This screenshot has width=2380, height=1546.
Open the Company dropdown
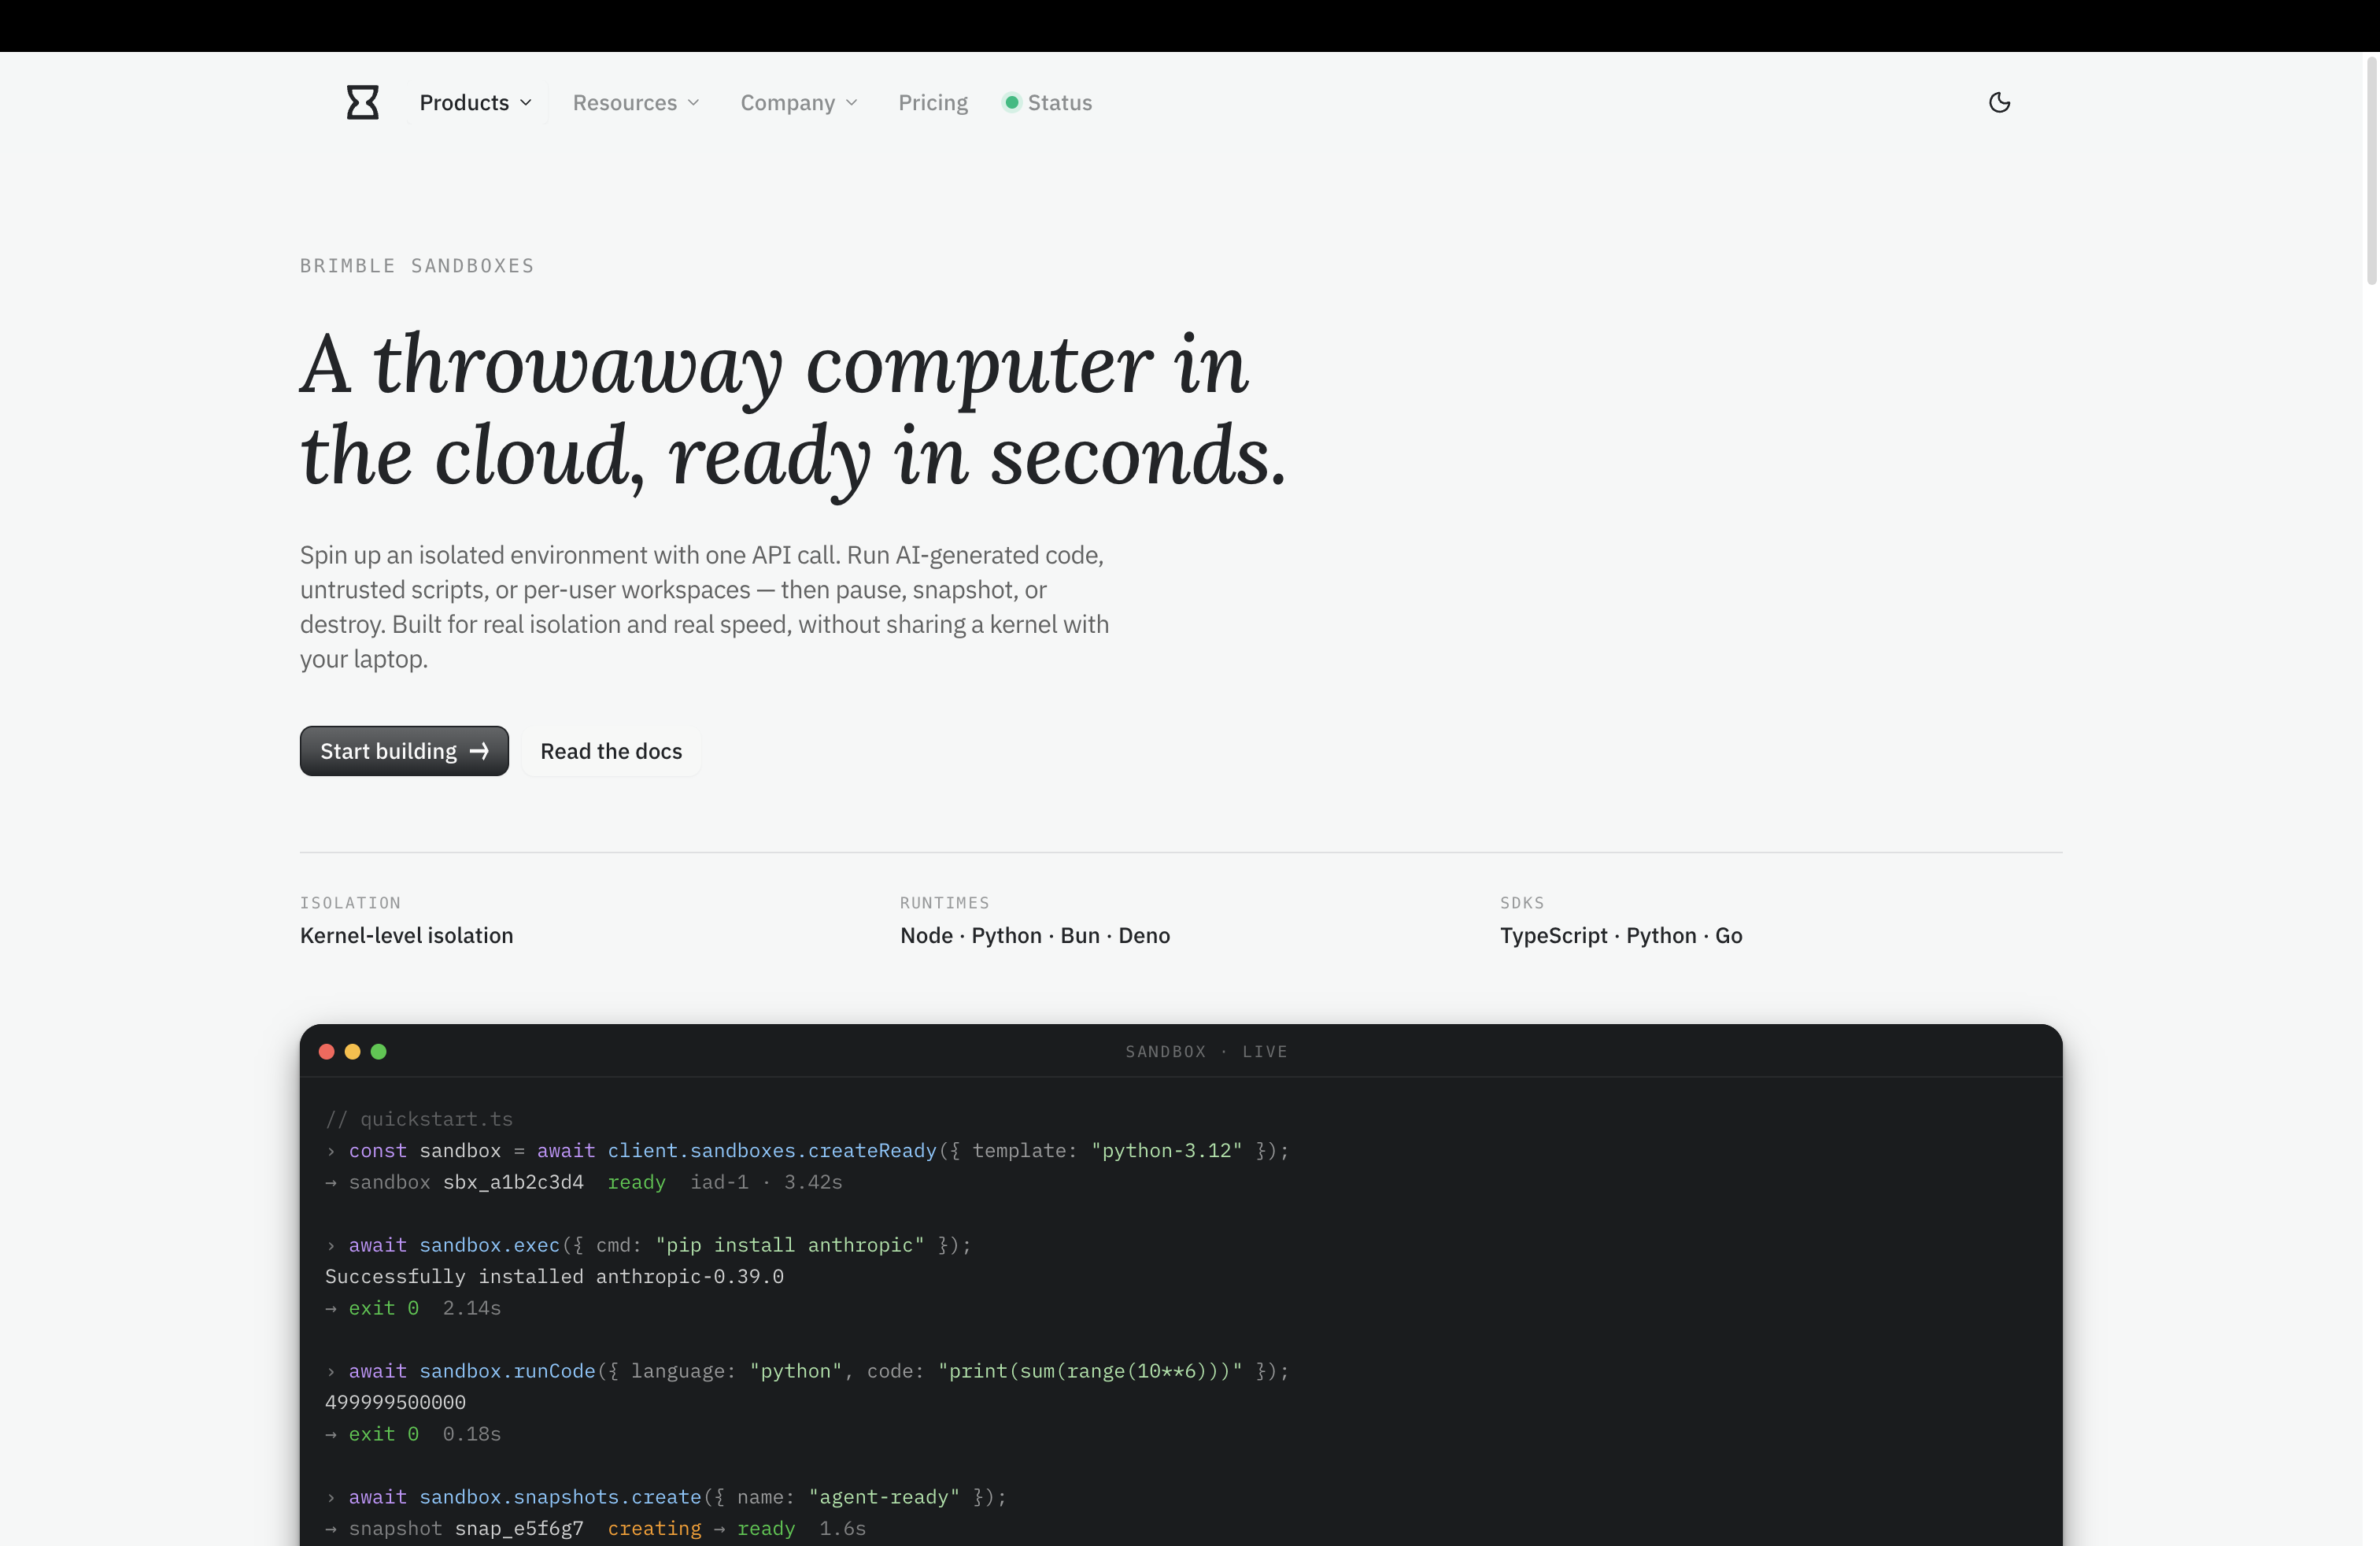[x=799, y=102]
